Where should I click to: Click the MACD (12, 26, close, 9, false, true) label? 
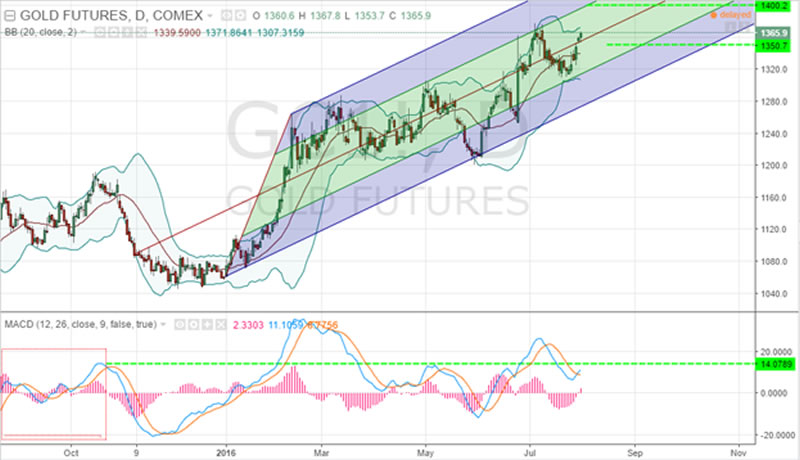click(80, 324)
